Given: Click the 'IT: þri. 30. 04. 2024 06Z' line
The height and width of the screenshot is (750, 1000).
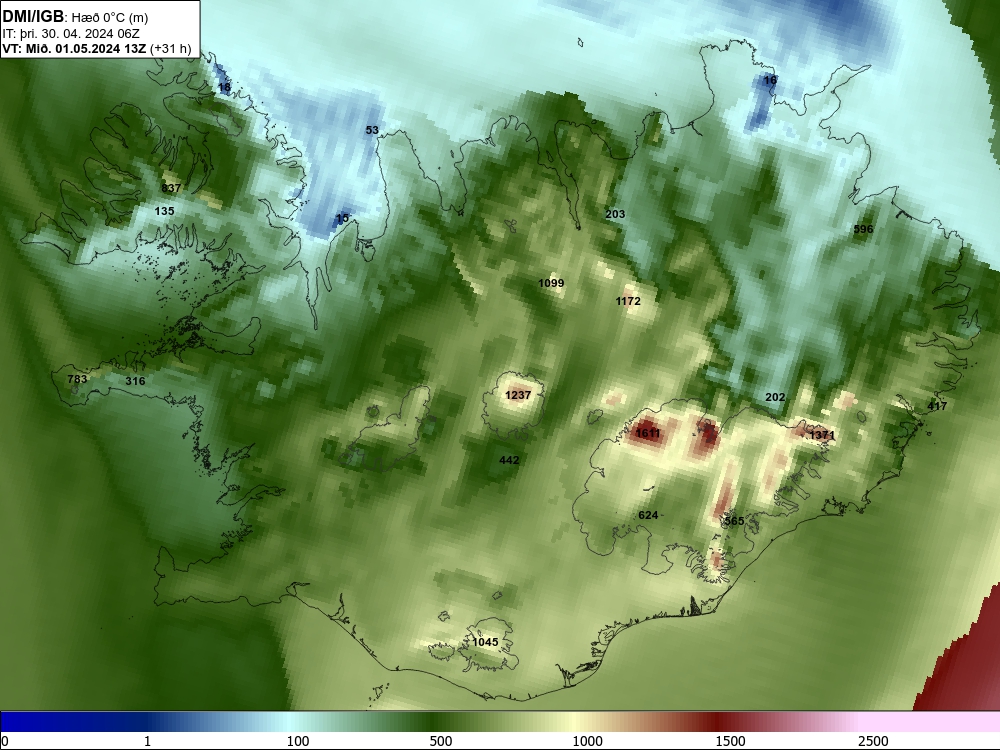Looking at the screenshot, I should pos(71,34).
